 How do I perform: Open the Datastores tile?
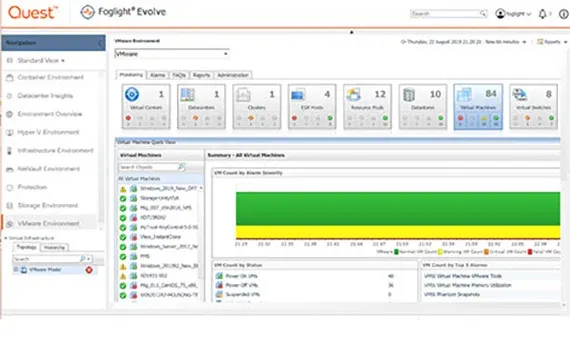[x=422, y=106]
